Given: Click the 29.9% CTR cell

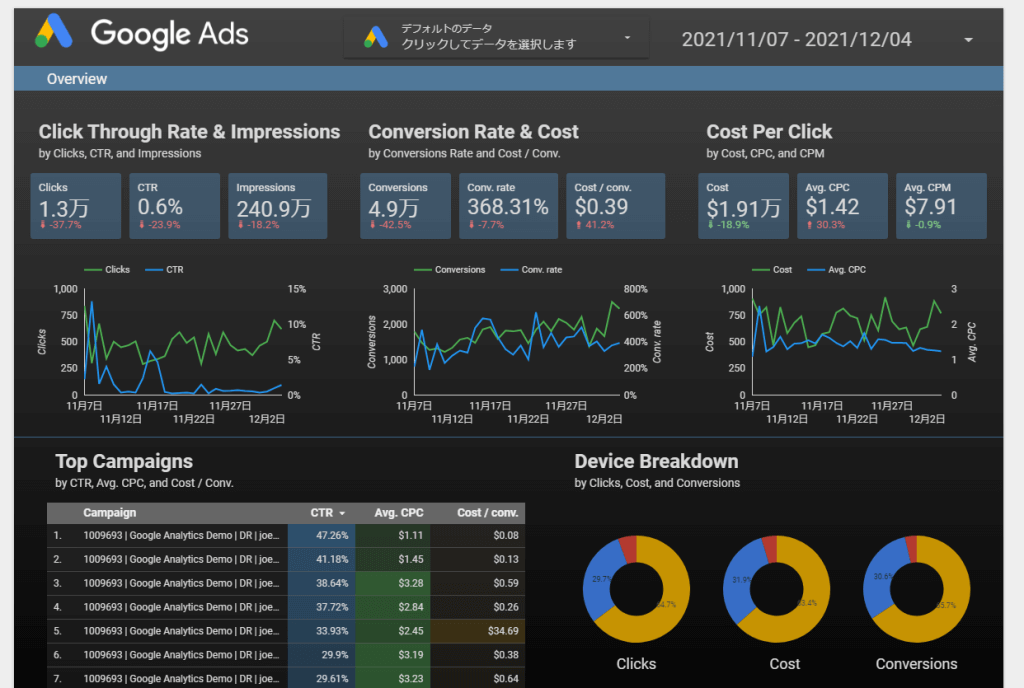Looking at the screenshot, I should [x=321, y=655].
